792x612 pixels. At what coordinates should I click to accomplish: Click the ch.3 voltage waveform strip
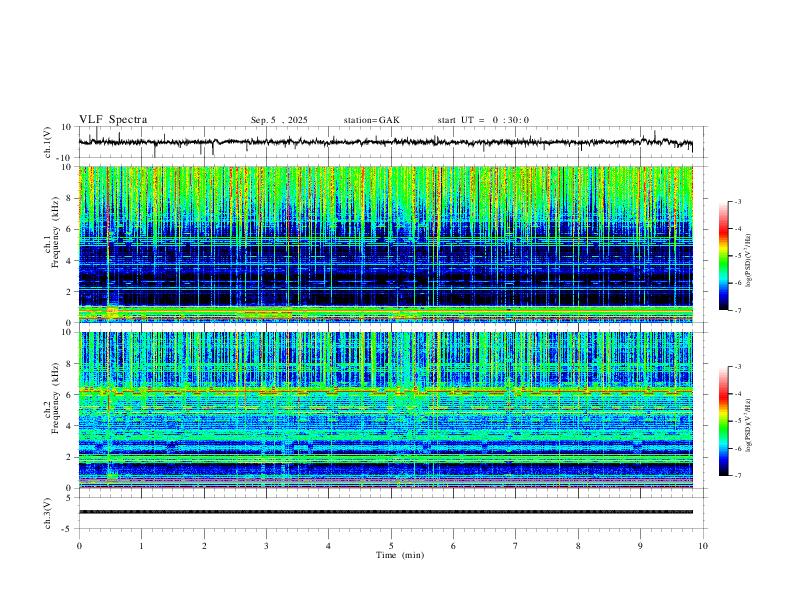tap(386, 512)
